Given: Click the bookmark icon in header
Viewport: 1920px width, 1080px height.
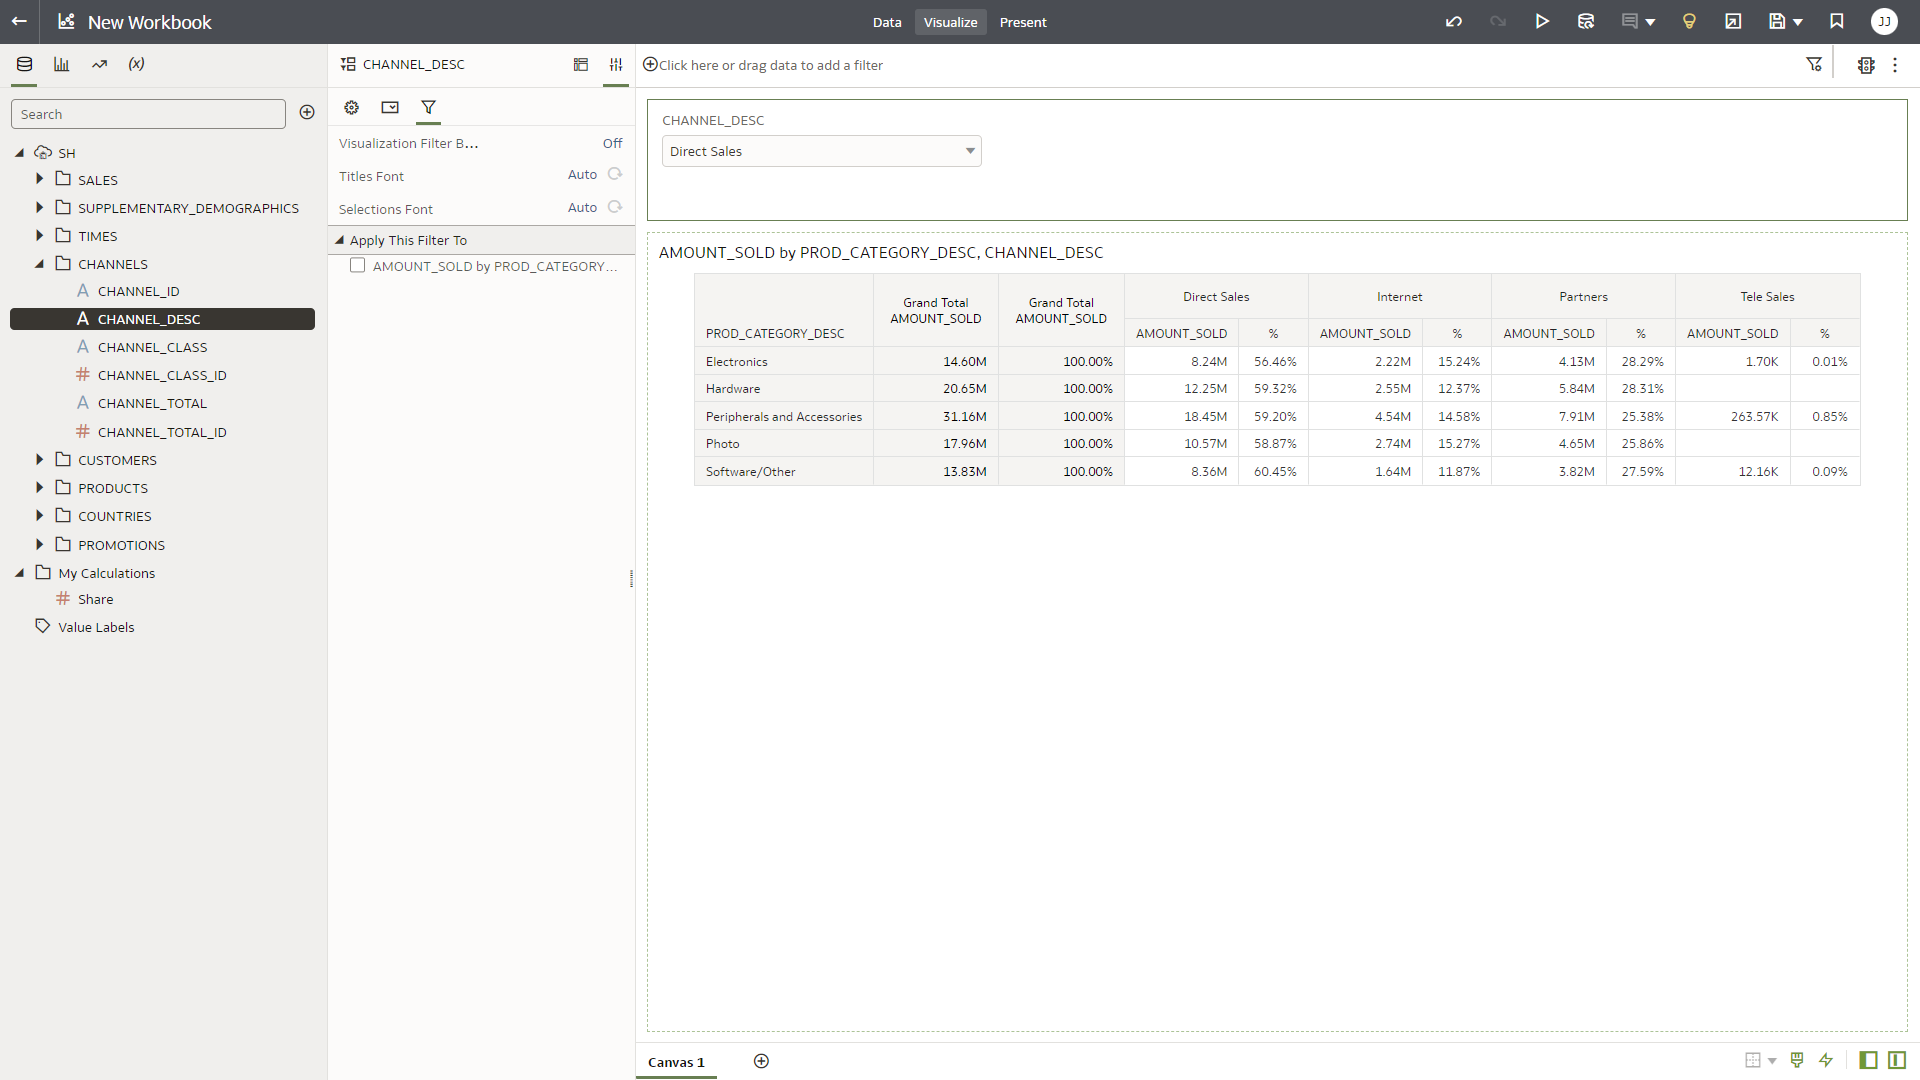Looking at the screenshot, I should pyautogui.click(x=1837, y=22).
